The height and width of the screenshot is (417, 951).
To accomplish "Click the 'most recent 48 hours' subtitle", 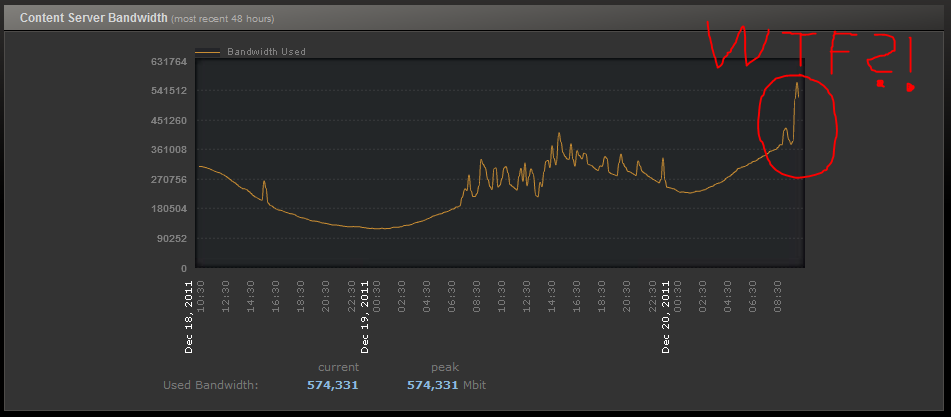I will pyautogui.click(x=222, y=19).
